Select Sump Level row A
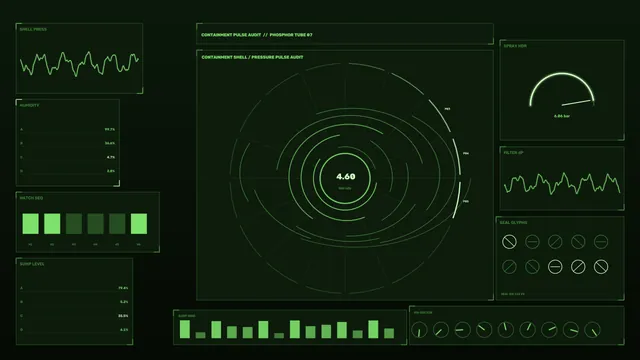This screenshot has height=360, width=640. (74, 288)
